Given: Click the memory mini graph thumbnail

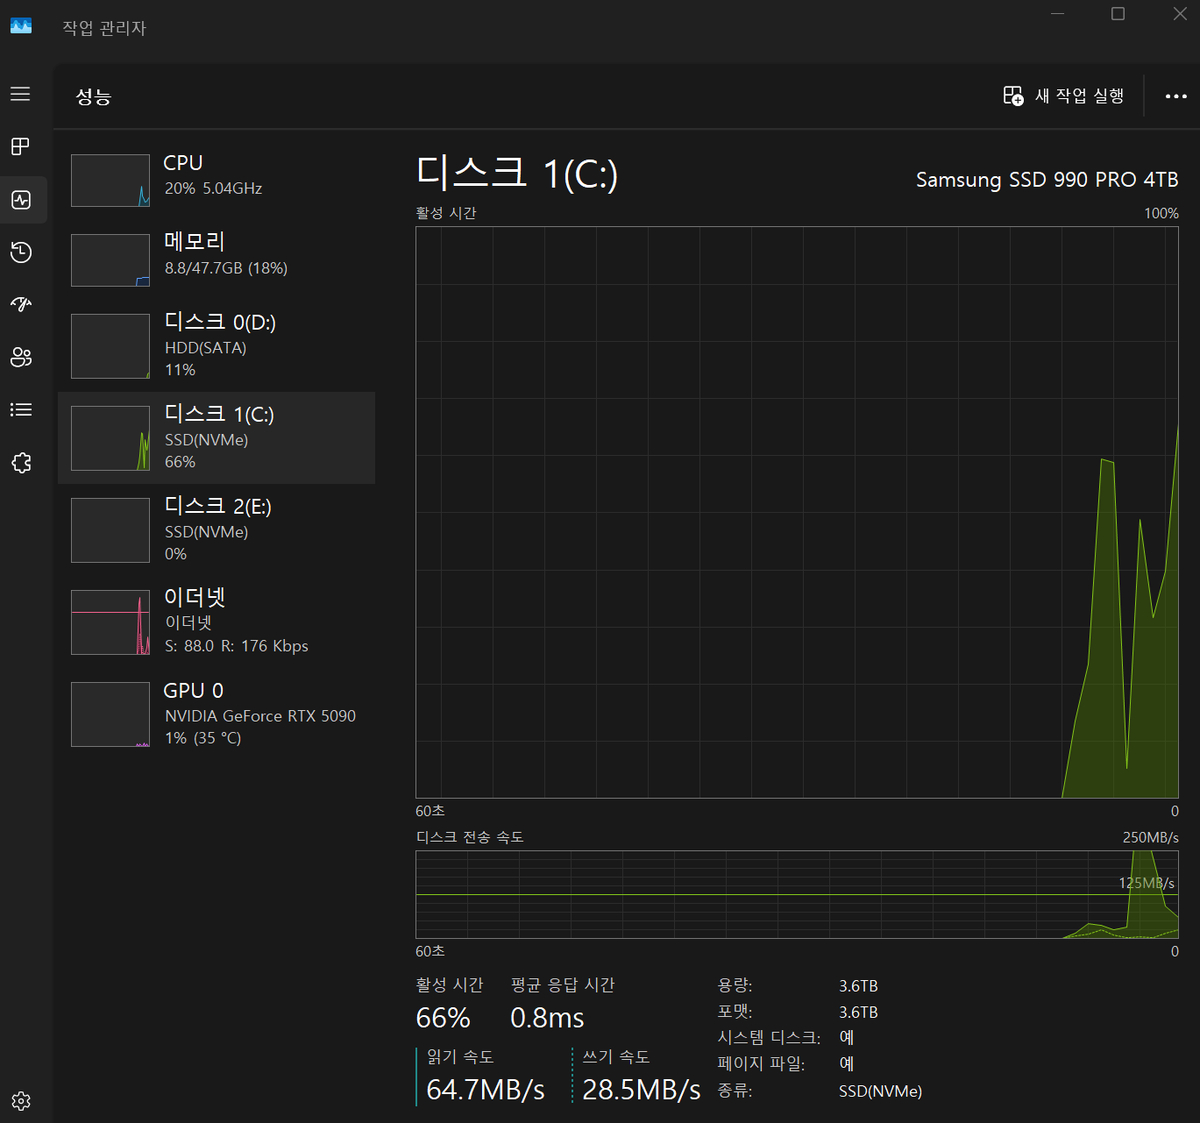Looking at the screenshot, I should click(x=110, y=260).
